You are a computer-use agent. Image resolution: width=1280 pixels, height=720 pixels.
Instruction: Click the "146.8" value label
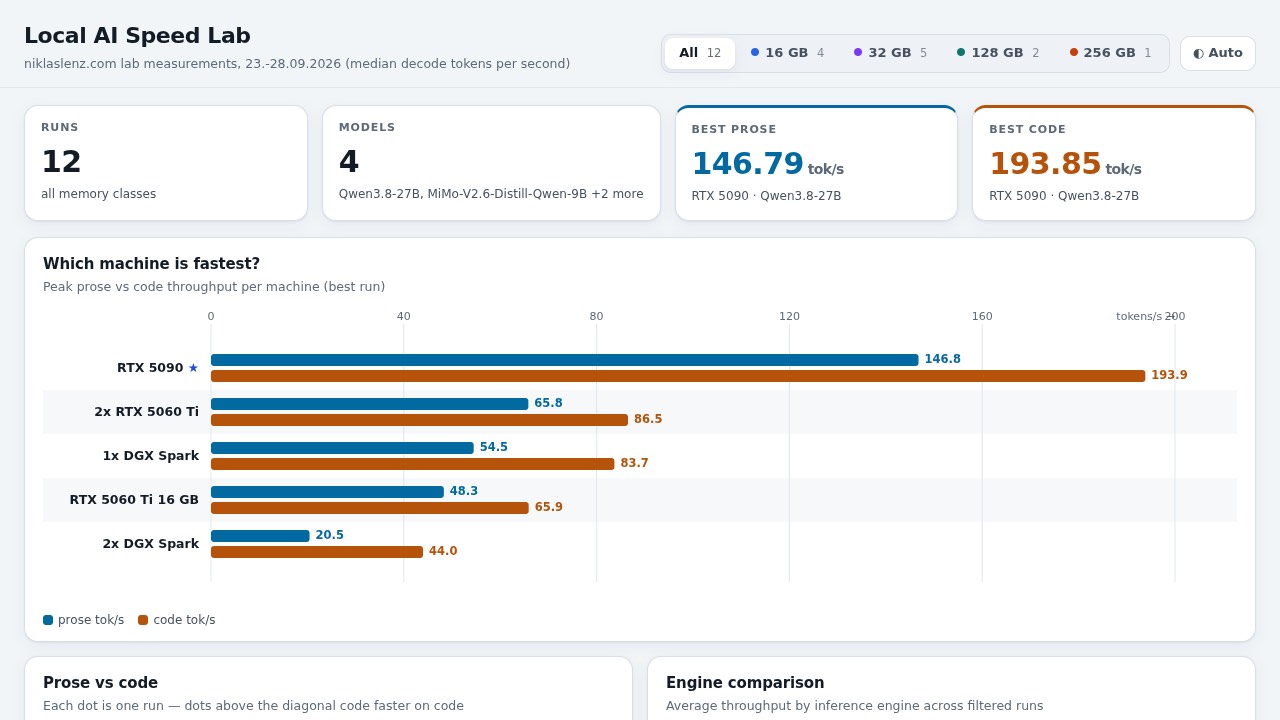click(x=942, y=360)
